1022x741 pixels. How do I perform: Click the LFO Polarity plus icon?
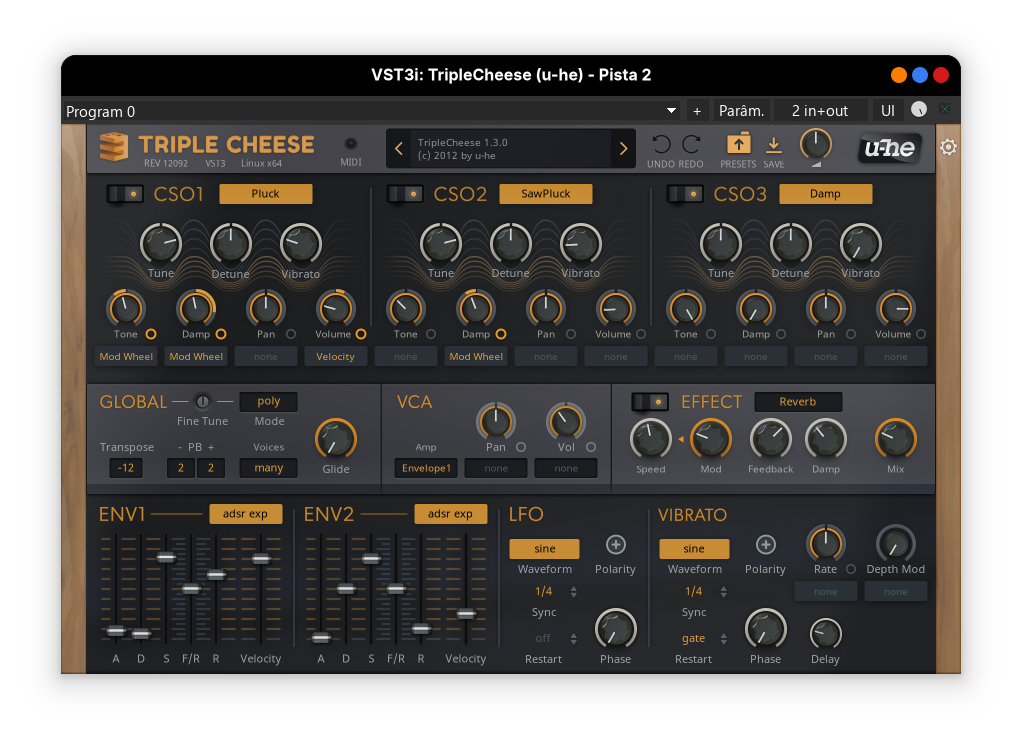pos(615,544)
